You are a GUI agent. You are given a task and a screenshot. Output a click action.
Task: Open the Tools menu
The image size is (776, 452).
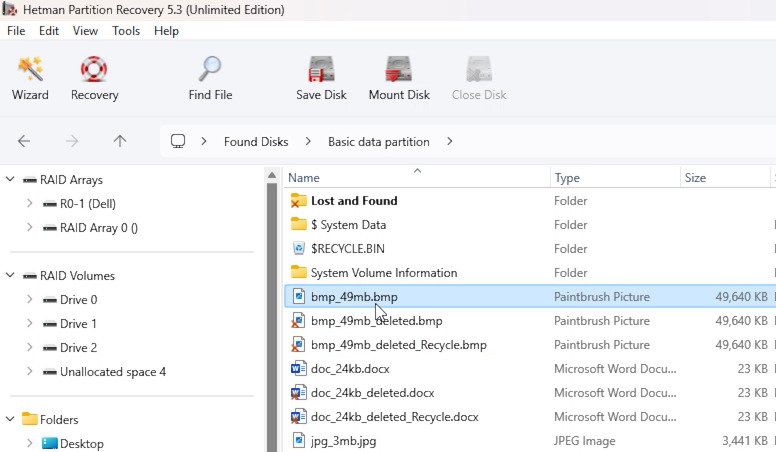tap(126, 31)
